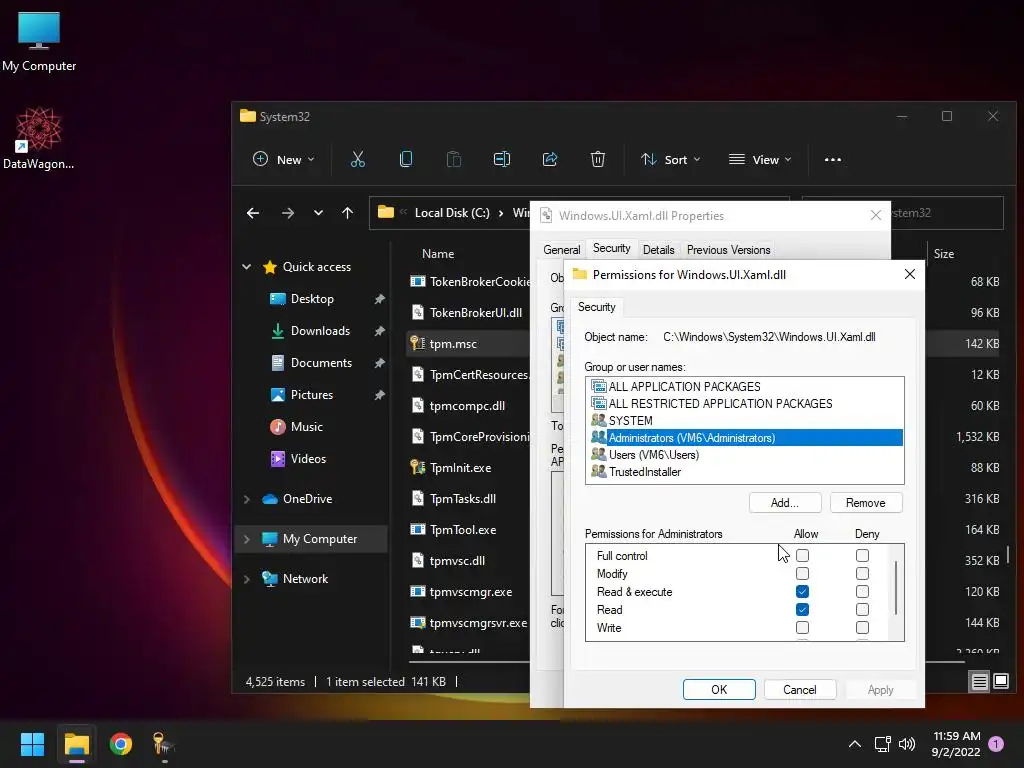Expand the OneDrive tree node
This screenshot has width=1024, height=768.
click(247, 499)
